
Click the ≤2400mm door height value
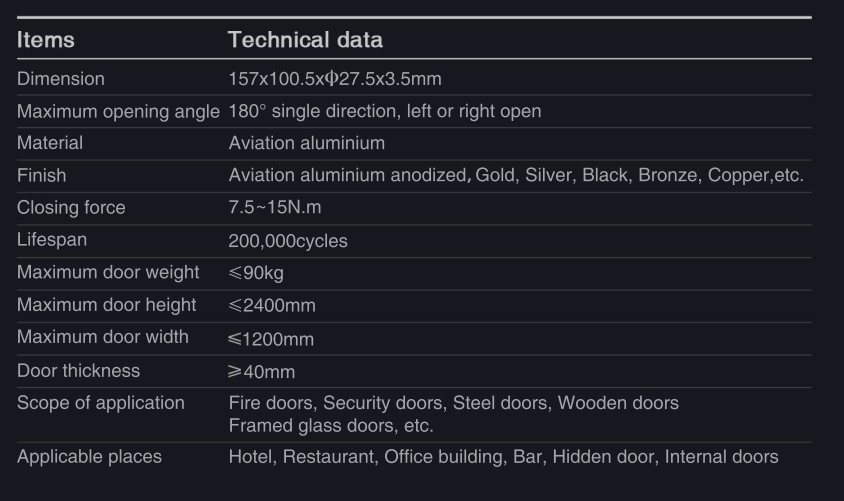pyautogui.click(x=272, y=306)
